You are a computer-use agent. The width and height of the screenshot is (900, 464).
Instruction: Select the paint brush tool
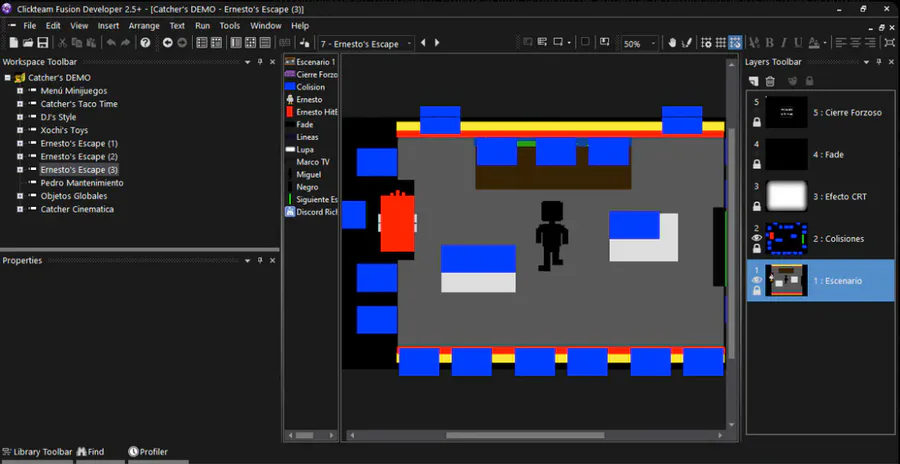coord(686,42)
